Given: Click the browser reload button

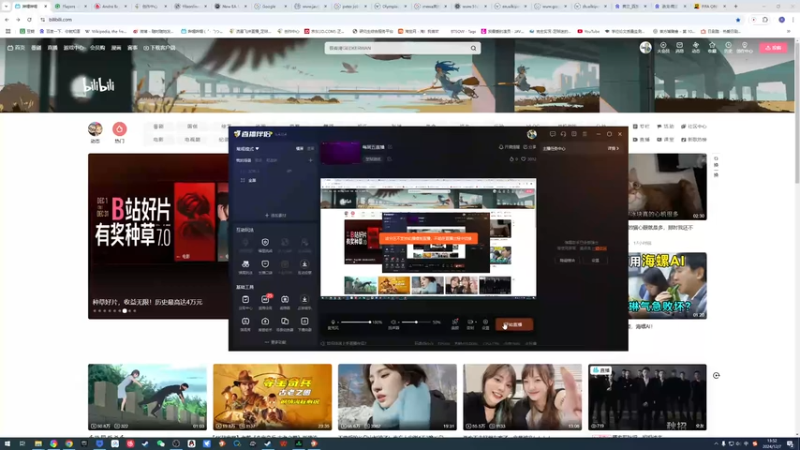Looking at the screenshot, I should (x=29, y=19).
